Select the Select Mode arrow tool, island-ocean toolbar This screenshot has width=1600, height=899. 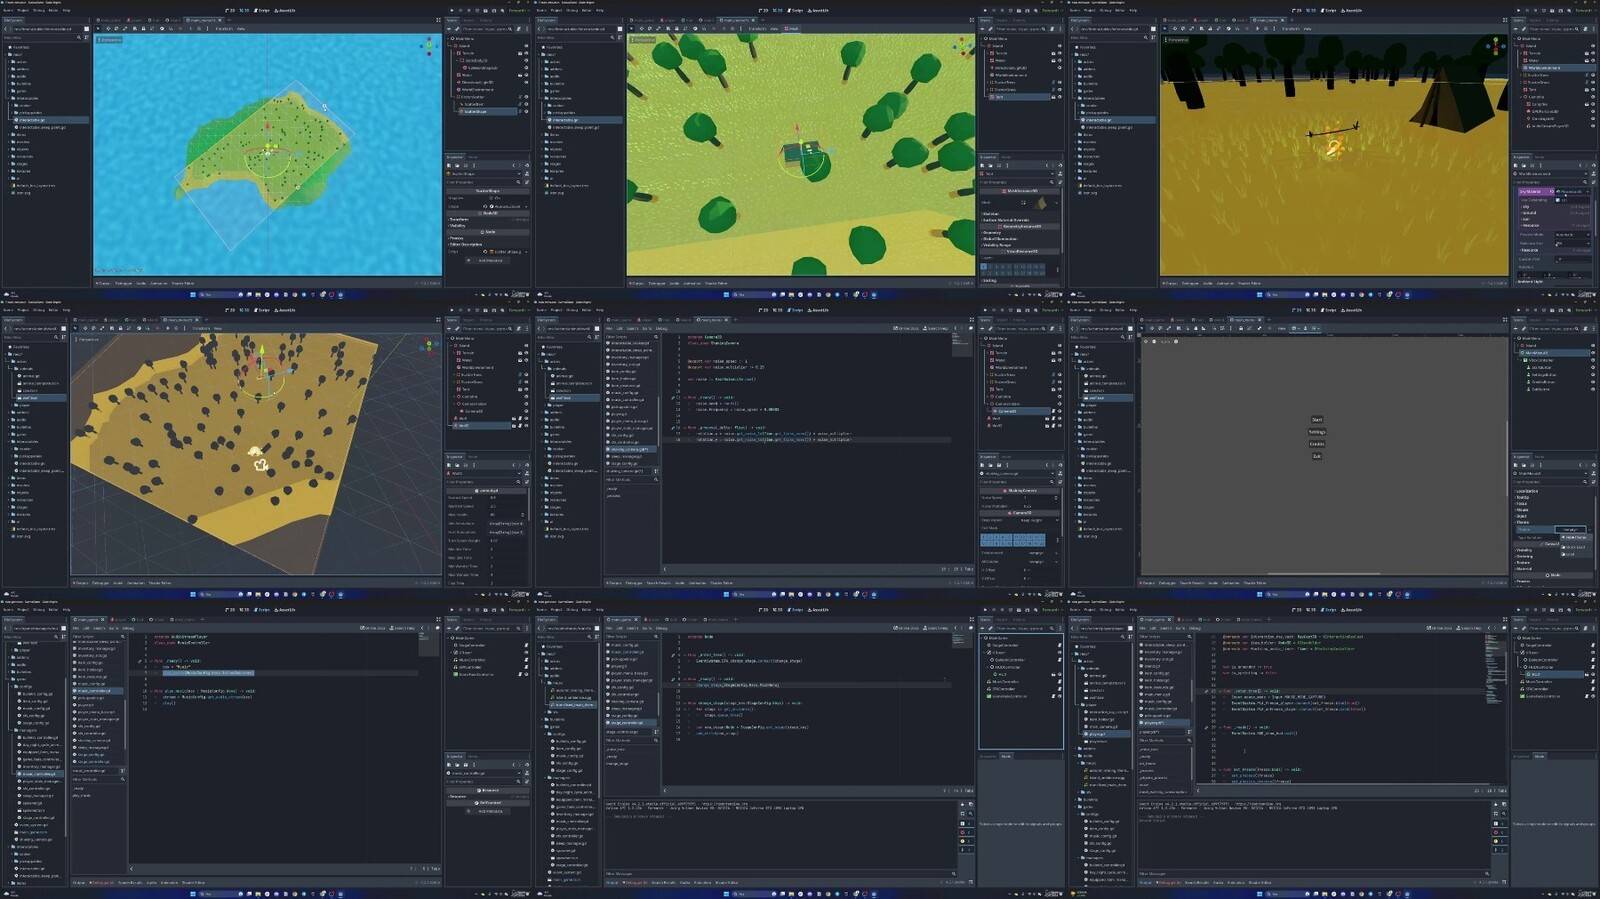tap(98, 29)
